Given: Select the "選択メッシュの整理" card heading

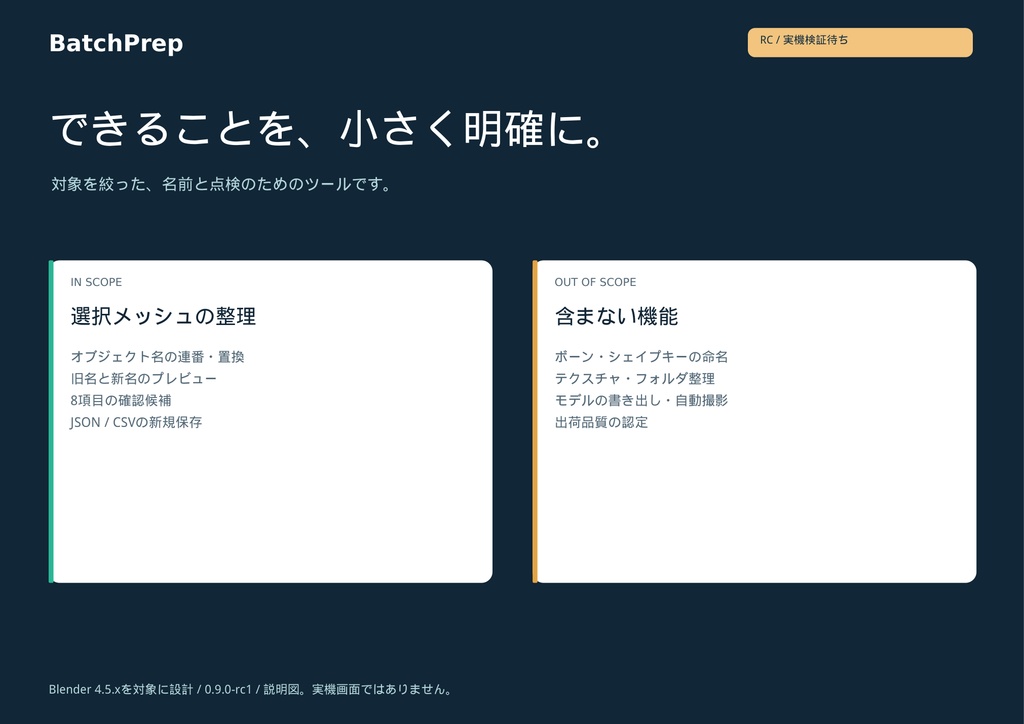Looking at the screenshot, I should (x=163, y=317).
